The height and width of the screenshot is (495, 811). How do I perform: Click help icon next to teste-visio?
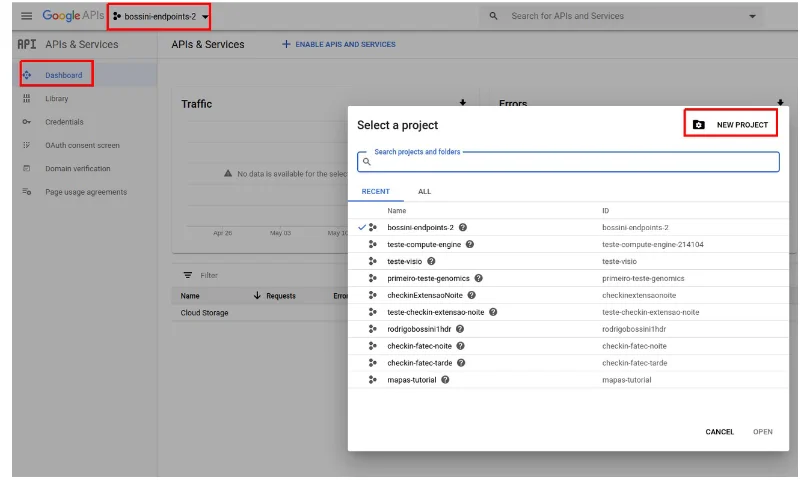431,261
